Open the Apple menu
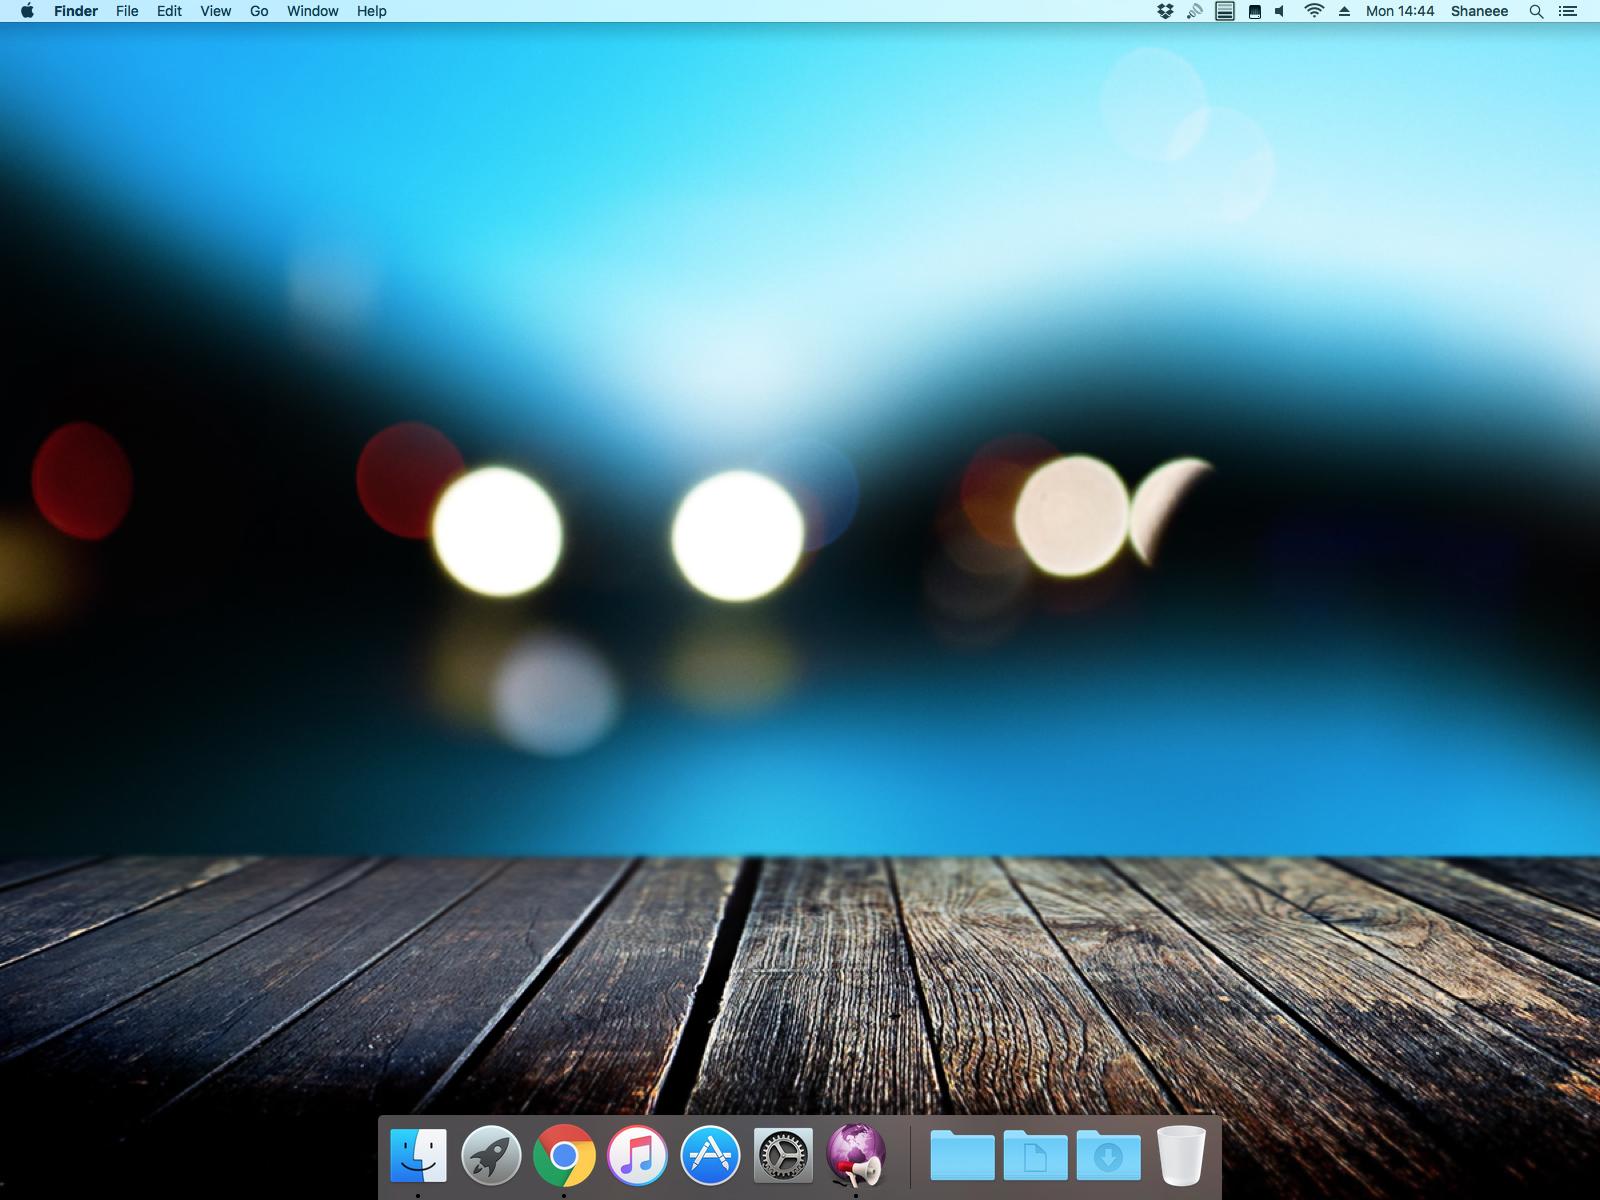1600x1200 pixels. tap(27, 11)
